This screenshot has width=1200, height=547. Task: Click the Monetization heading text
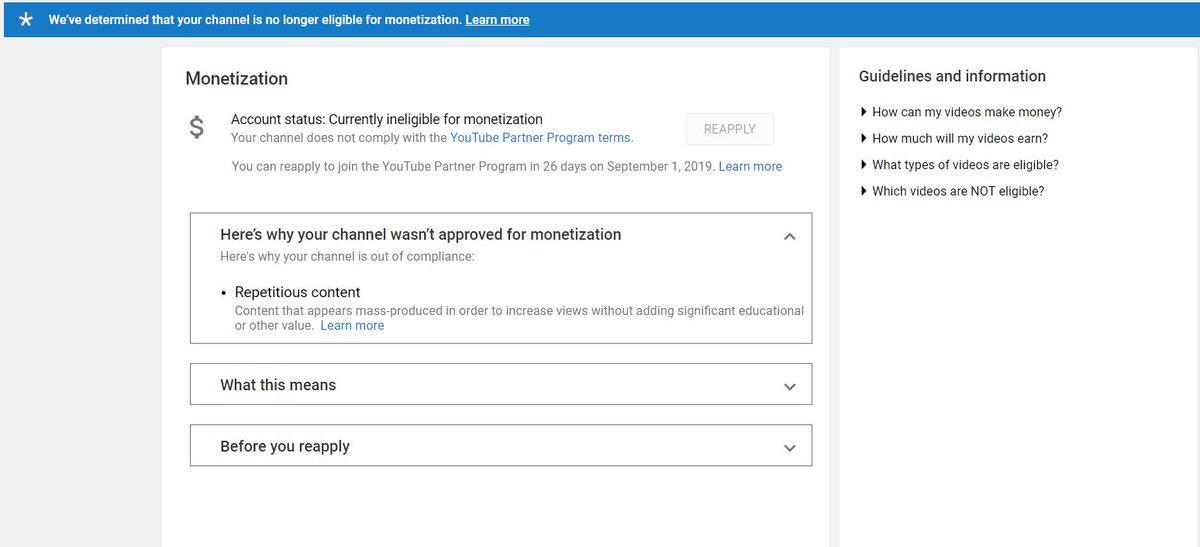click(236, 79)
